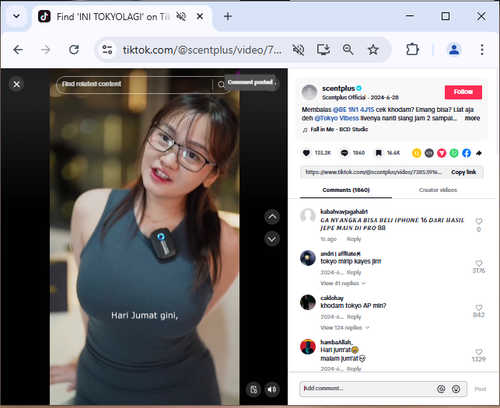Insert a mention with the @ icon
The width and height of the screenshot is (500, 408).
pos(441,389)
